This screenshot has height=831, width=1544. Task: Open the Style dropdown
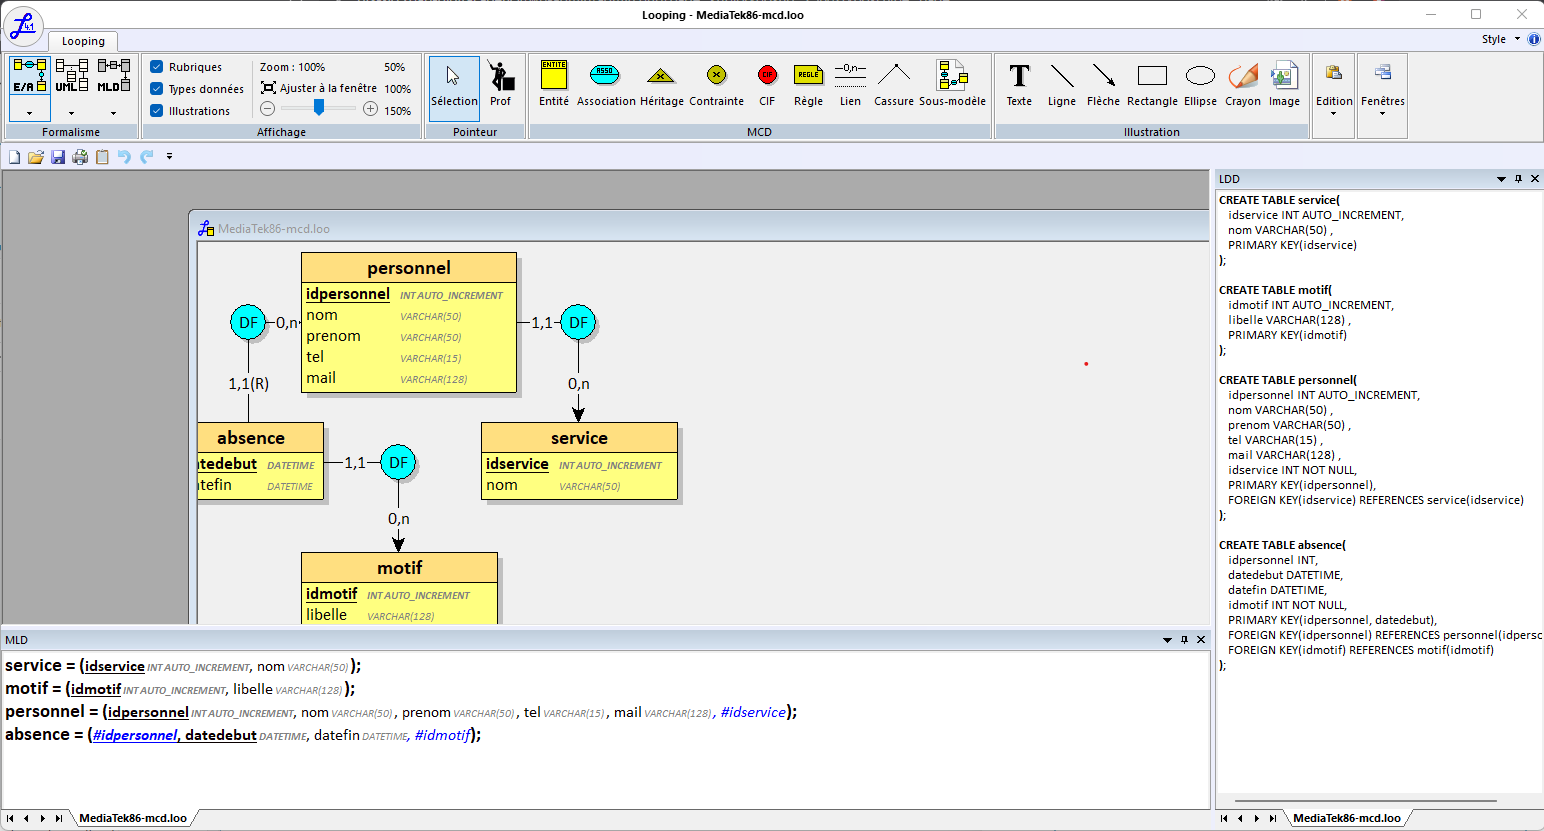tap(1501, 39)
